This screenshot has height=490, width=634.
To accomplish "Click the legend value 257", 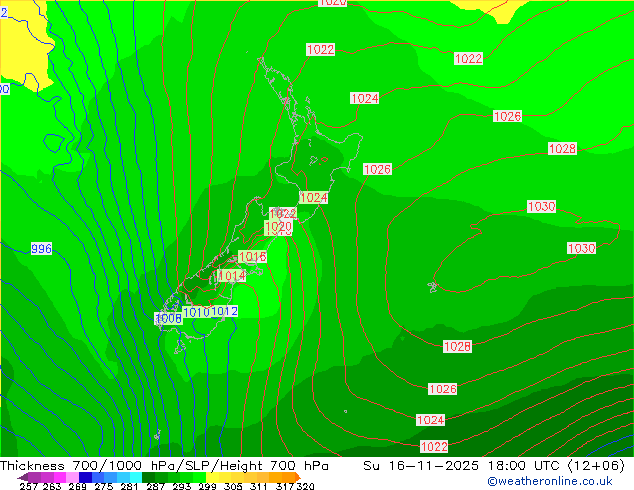I will click(29, 486).
